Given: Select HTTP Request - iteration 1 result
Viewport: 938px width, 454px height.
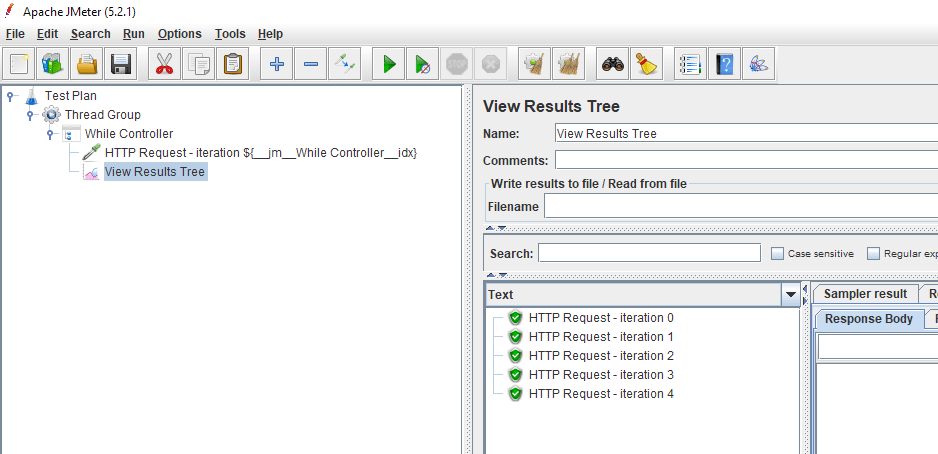Looking at the screenshot, I should pos(601,337).
